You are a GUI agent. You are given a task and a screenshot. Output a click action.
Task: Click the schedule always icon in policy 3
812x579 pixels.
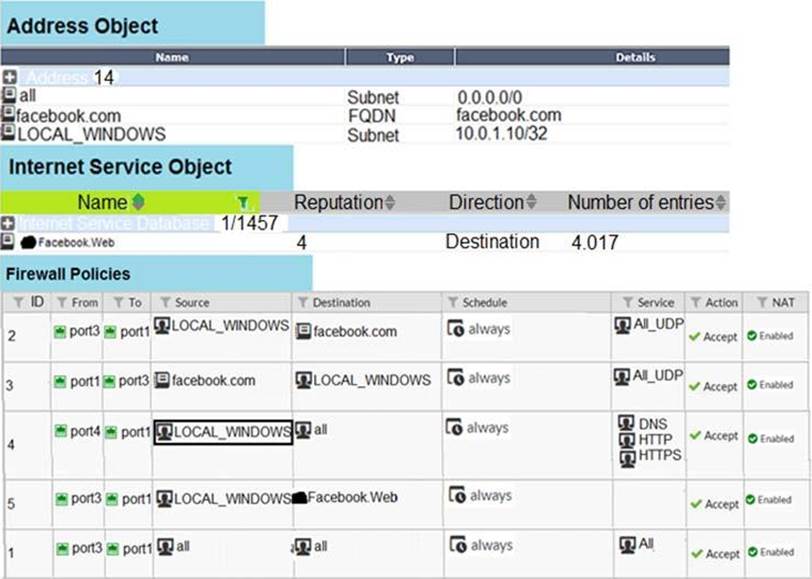(456, 379)
